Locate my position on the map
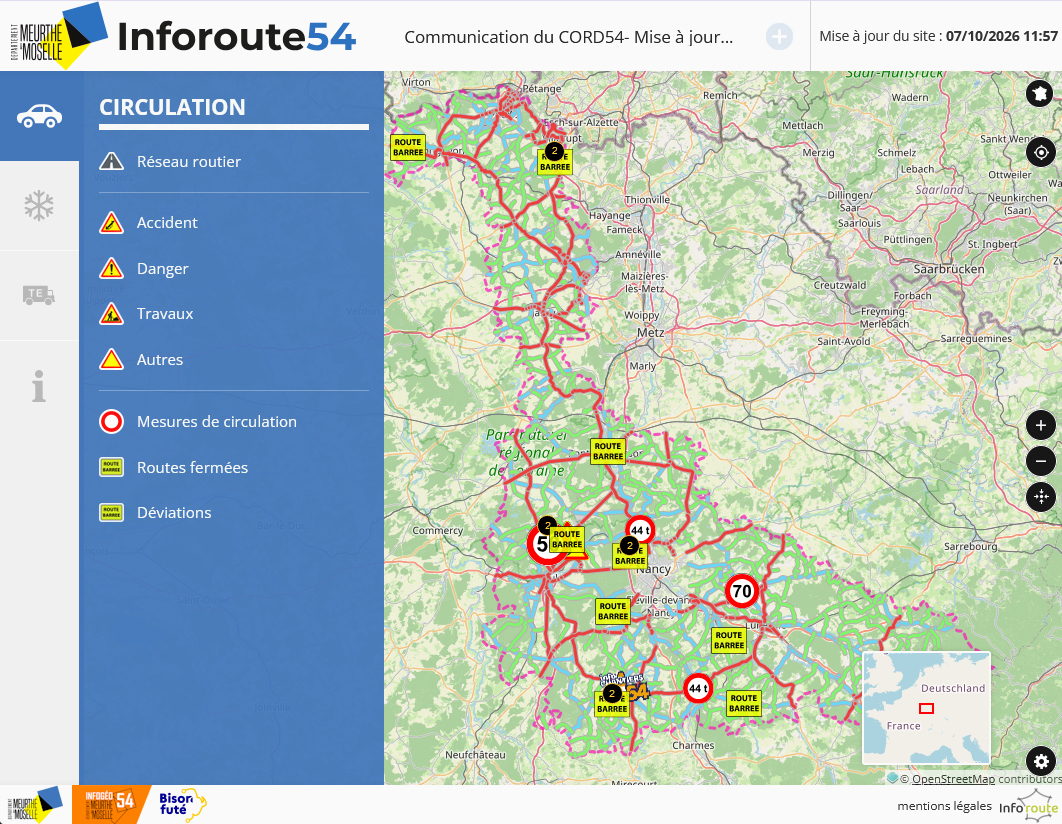Screen dimensions: 1062x824 point(1041,152)
